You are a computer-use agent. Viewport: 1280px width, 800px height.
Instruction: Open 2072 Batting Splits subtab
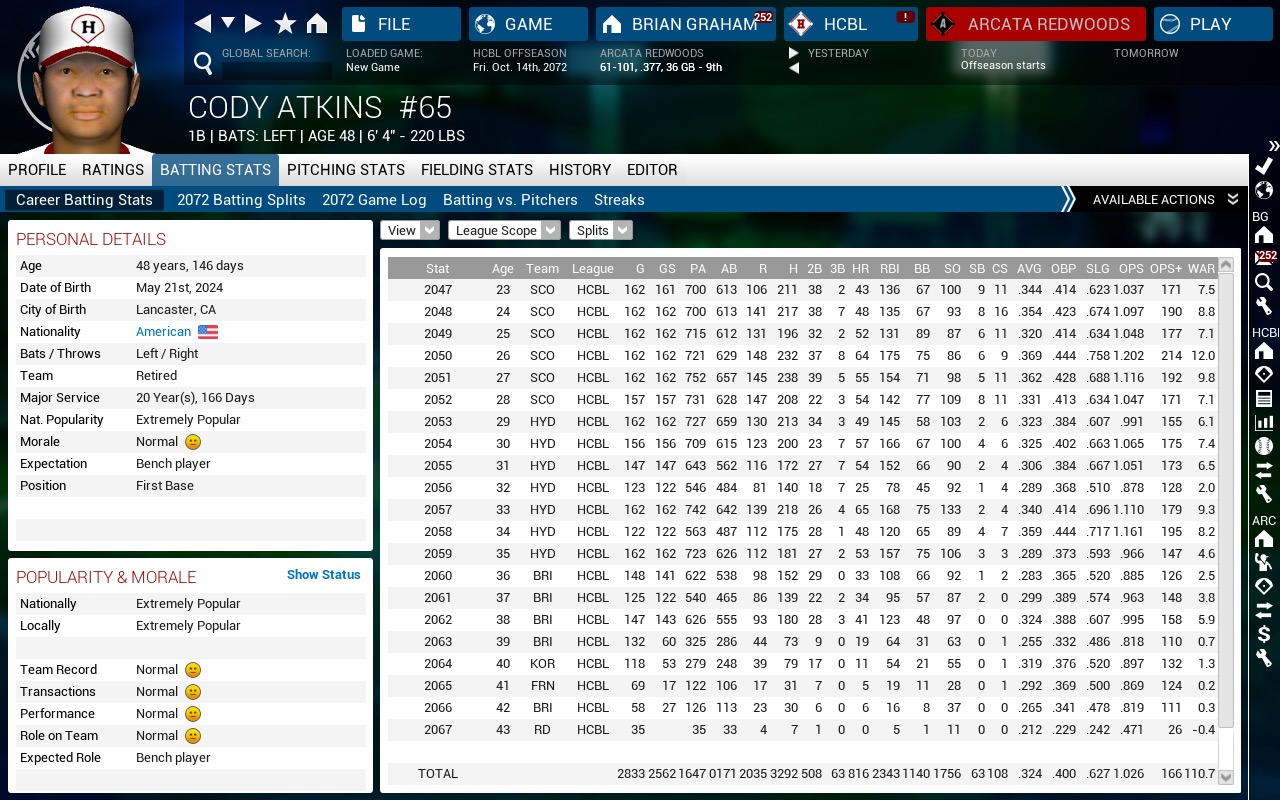click(x=241, y=200)
